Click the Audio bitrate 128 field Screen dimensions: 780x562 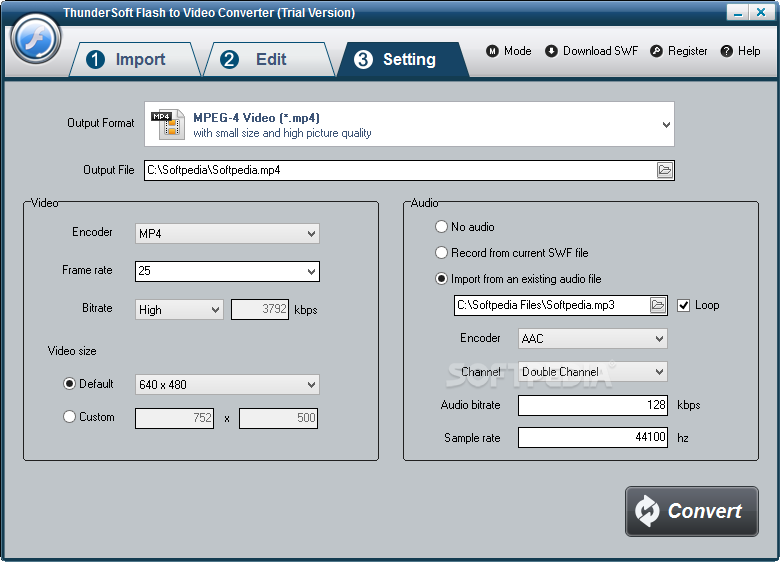click(x=592, y=405)
